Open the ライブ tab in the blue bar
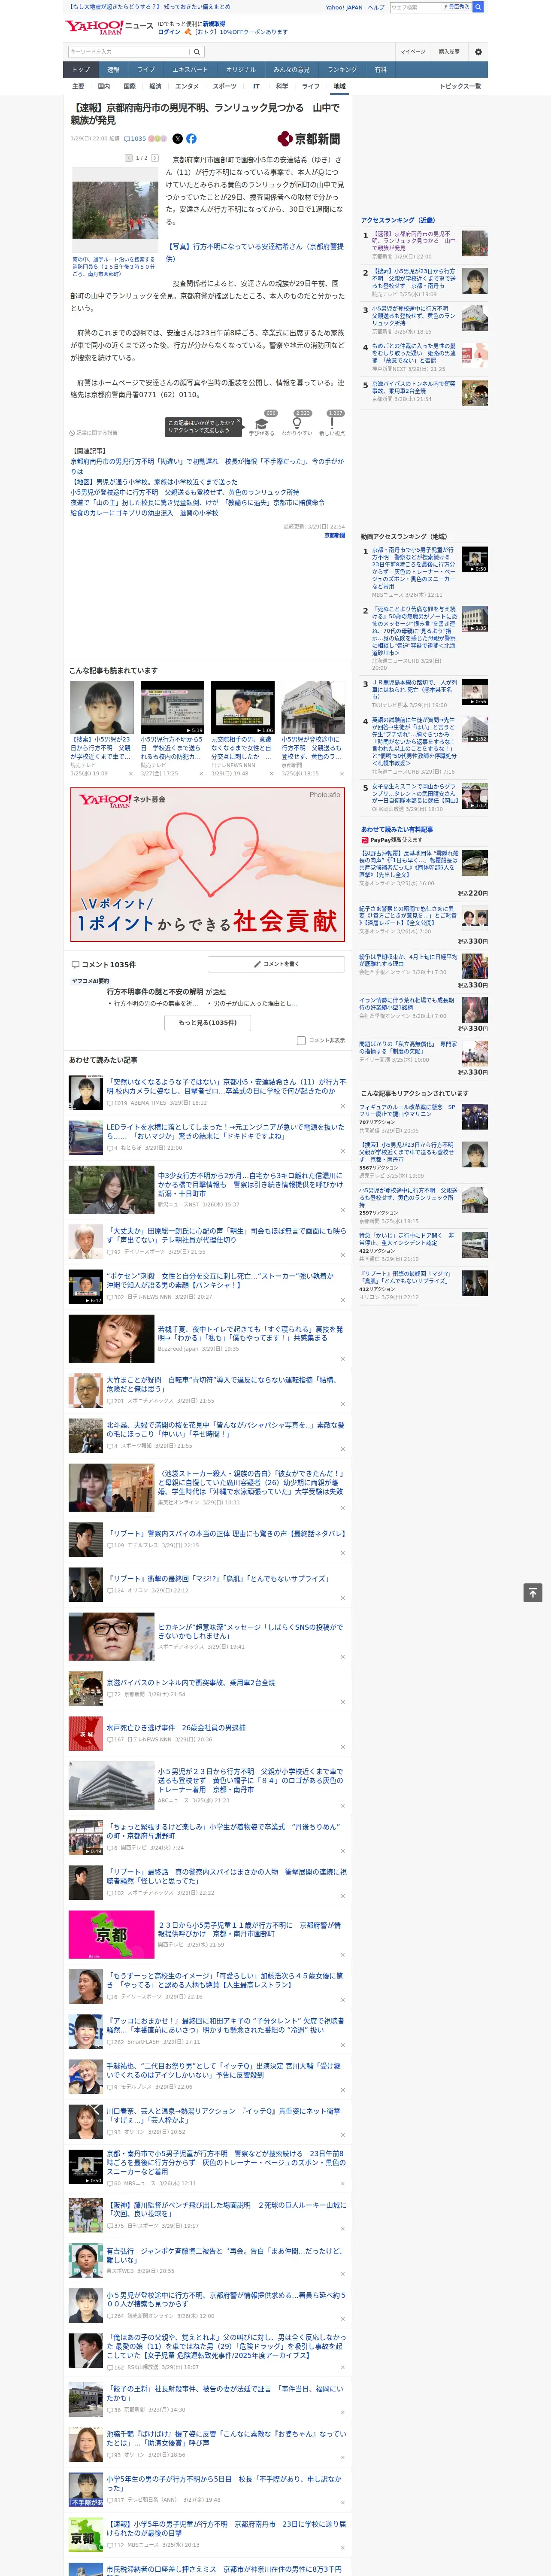 [x=146, y=70]
